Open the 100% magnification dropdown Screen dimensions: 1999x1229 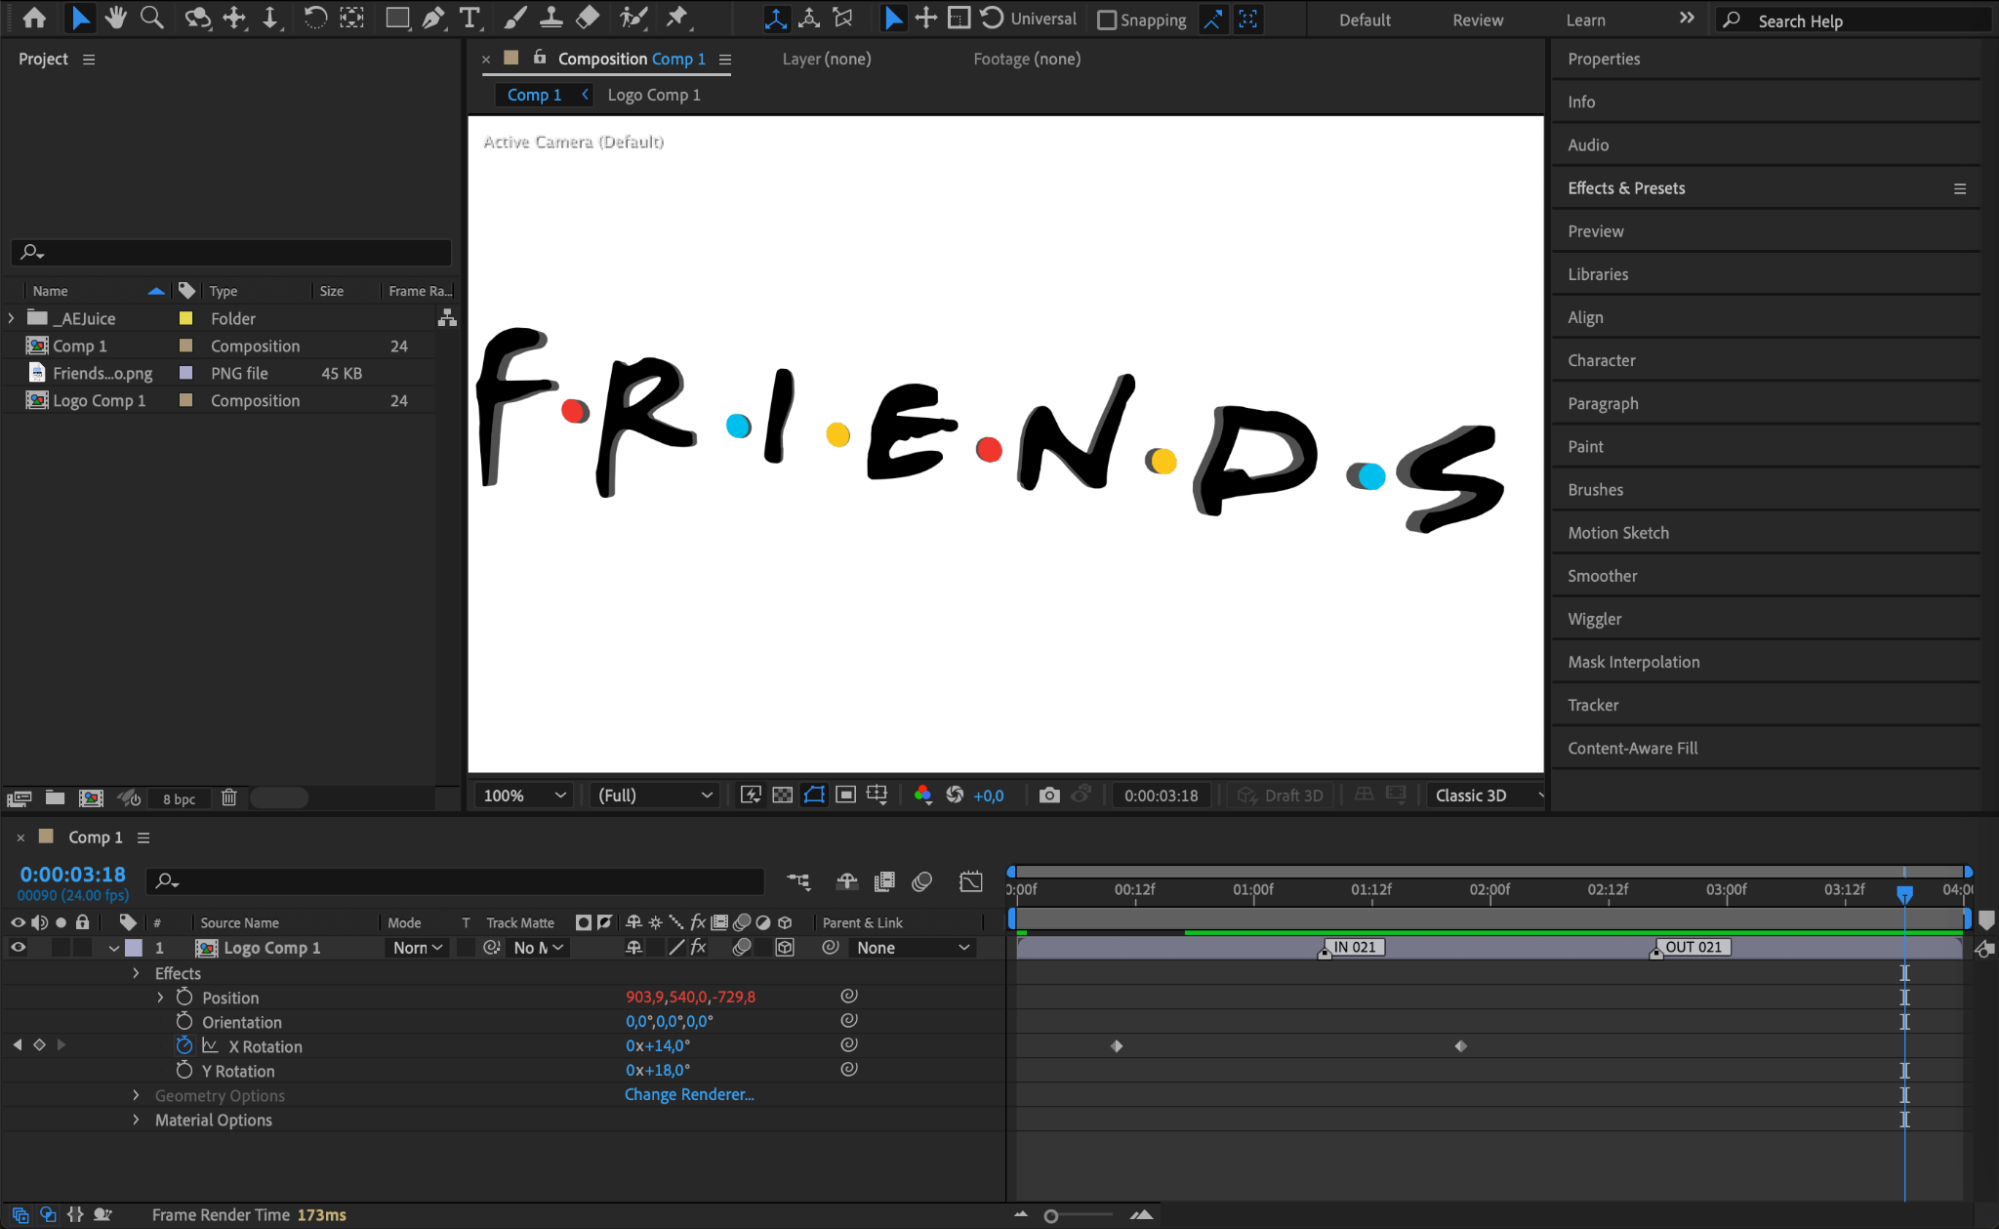coord(525,795)
